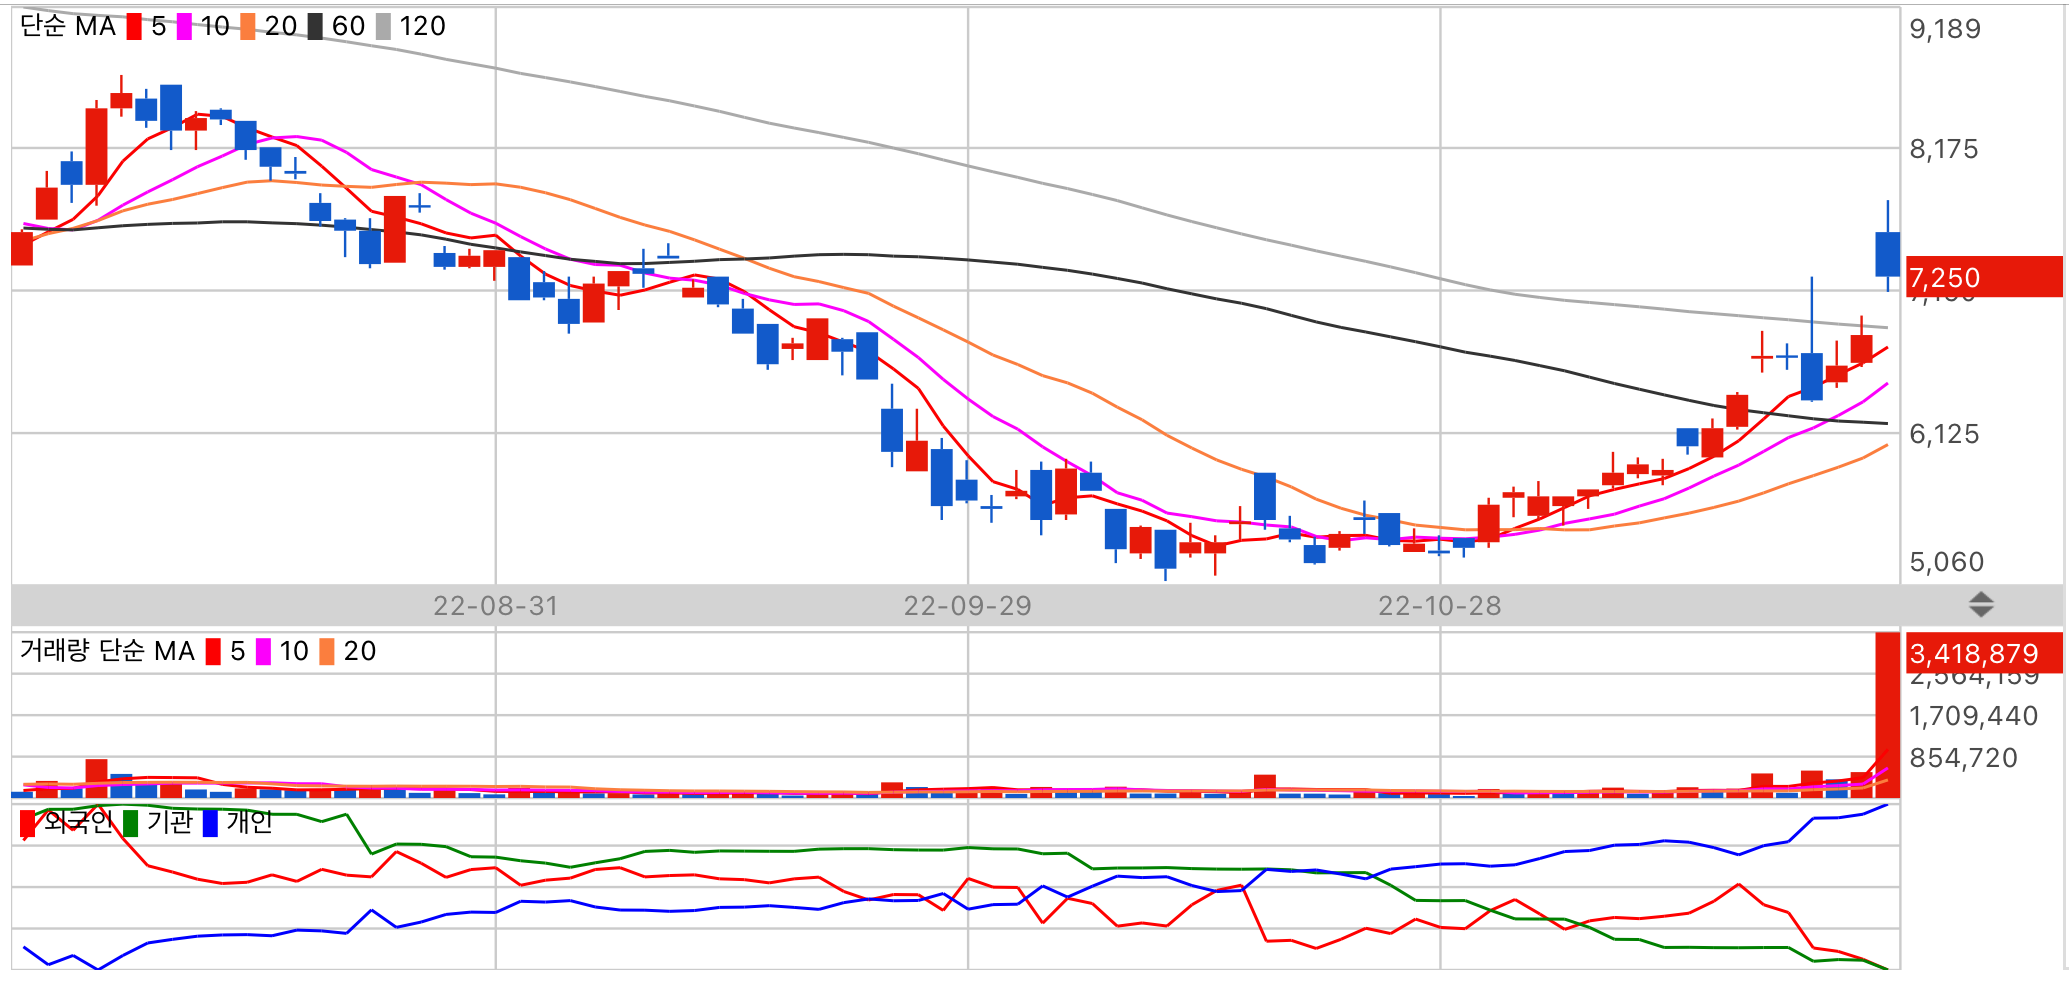Click the red volume MA 5 swatch
Screen dimensions: 2069x985
213,652
